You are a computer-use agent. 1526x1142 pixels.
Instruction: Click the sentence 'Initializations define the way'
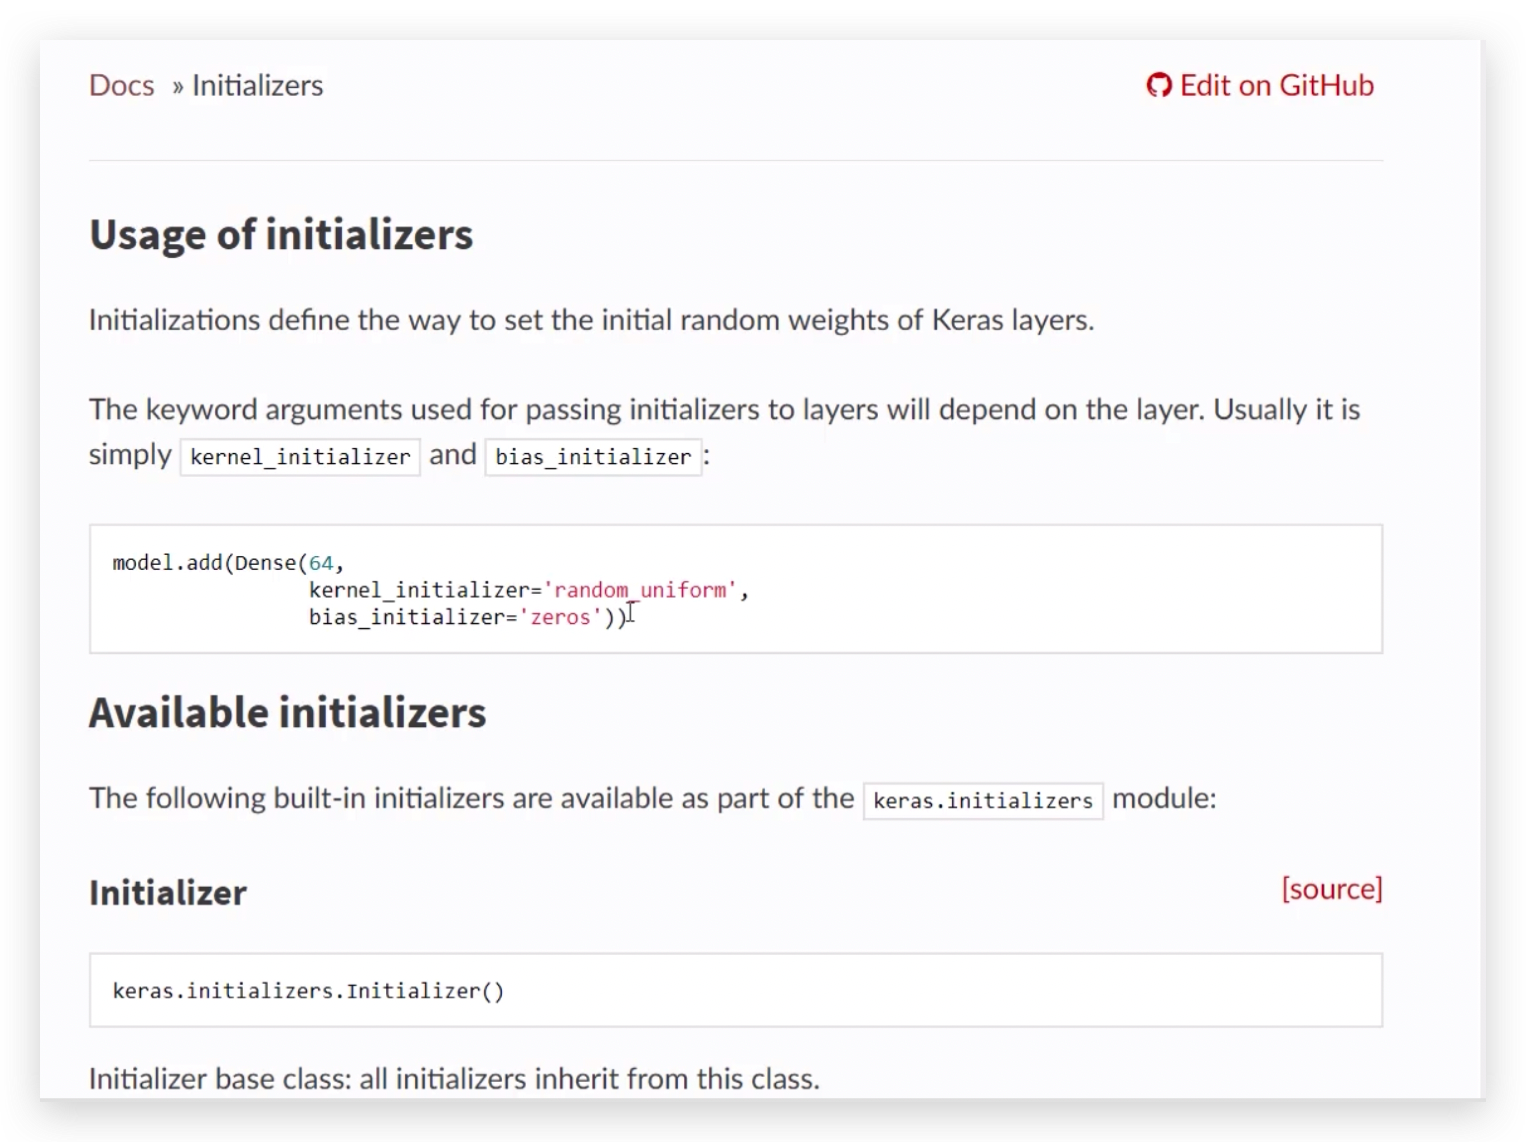coord(591,320)
